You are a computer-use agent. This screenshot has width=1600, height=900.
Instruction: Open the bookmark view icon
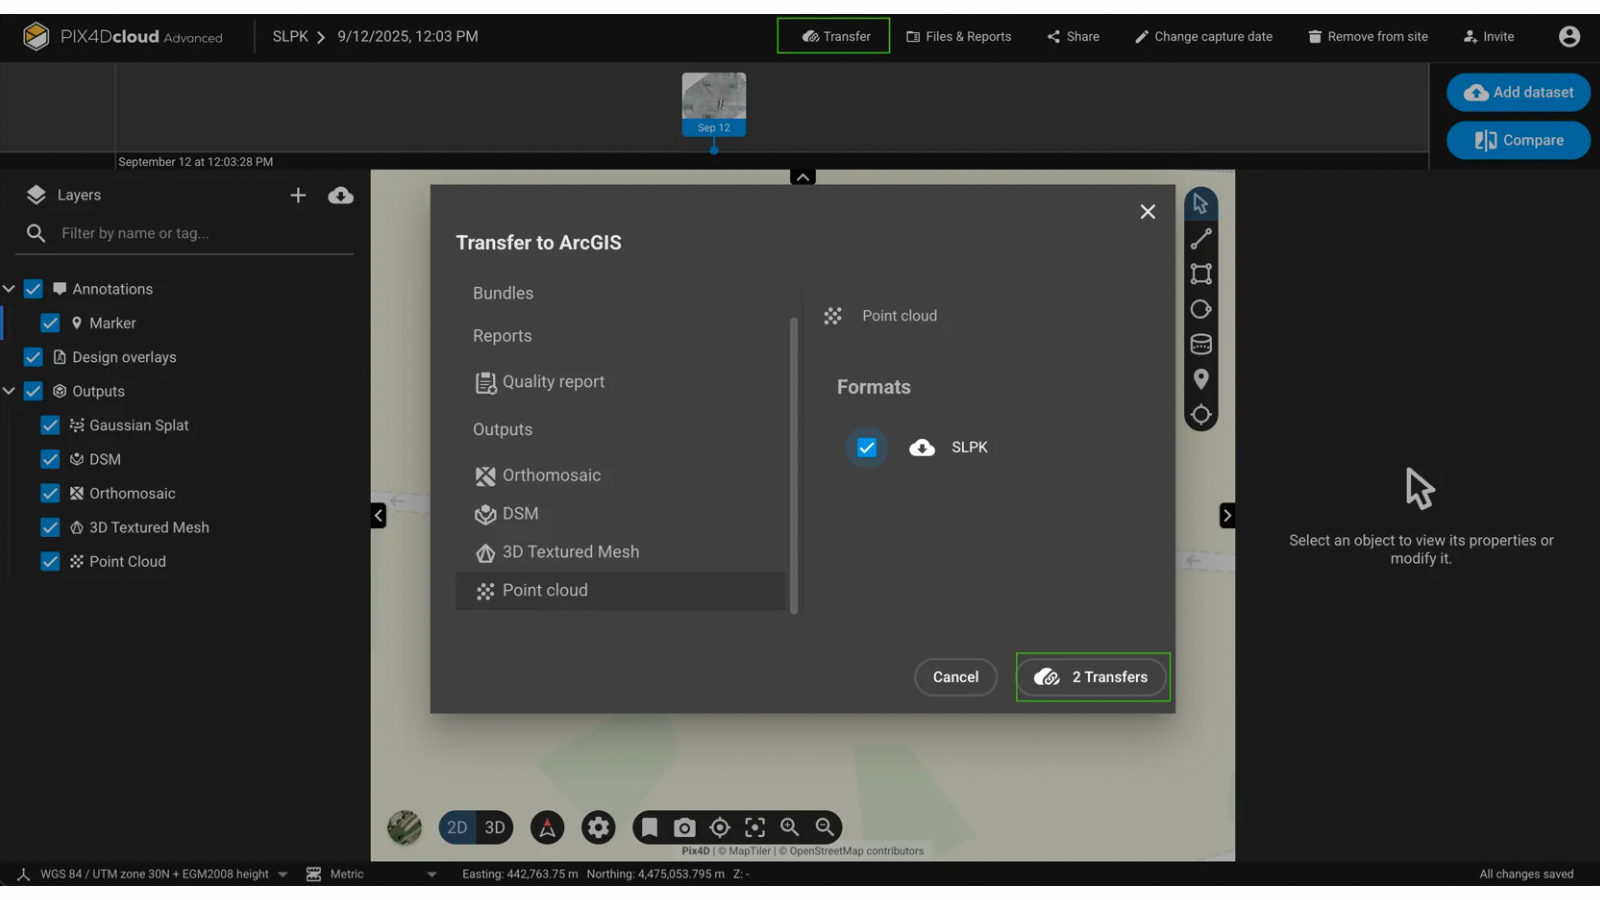[649, 827]
